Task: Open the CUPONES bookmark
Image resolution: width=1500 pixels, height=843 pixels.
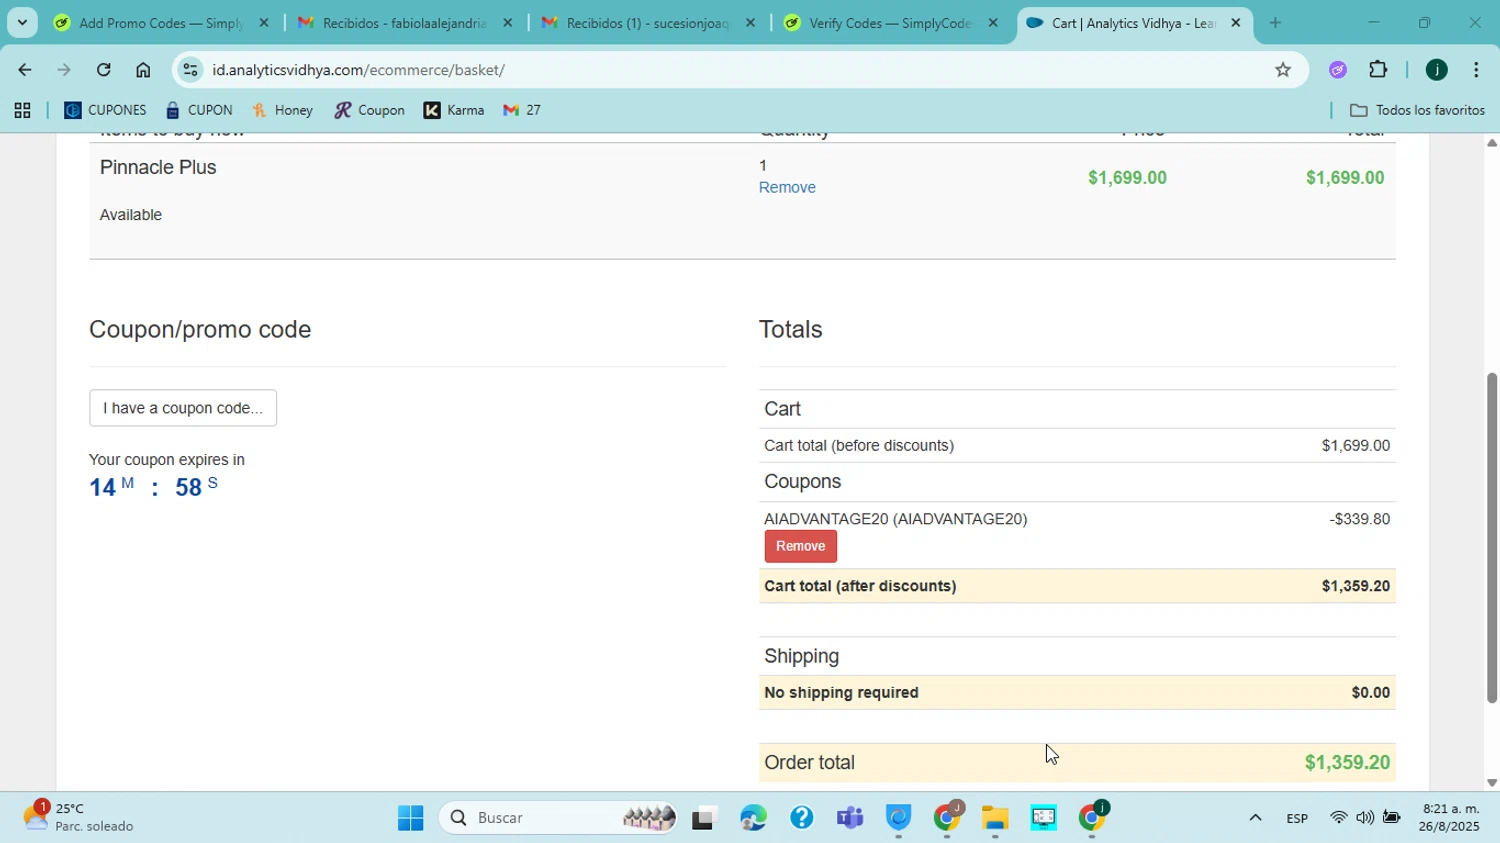Action: pyautogui.click(x=105, y=111)
